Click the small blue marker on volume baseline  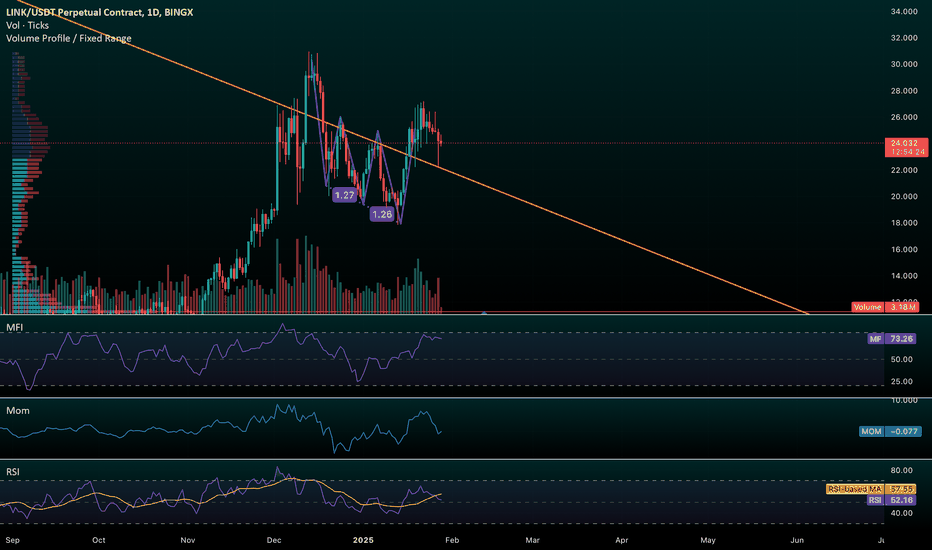tap(484, 312)
